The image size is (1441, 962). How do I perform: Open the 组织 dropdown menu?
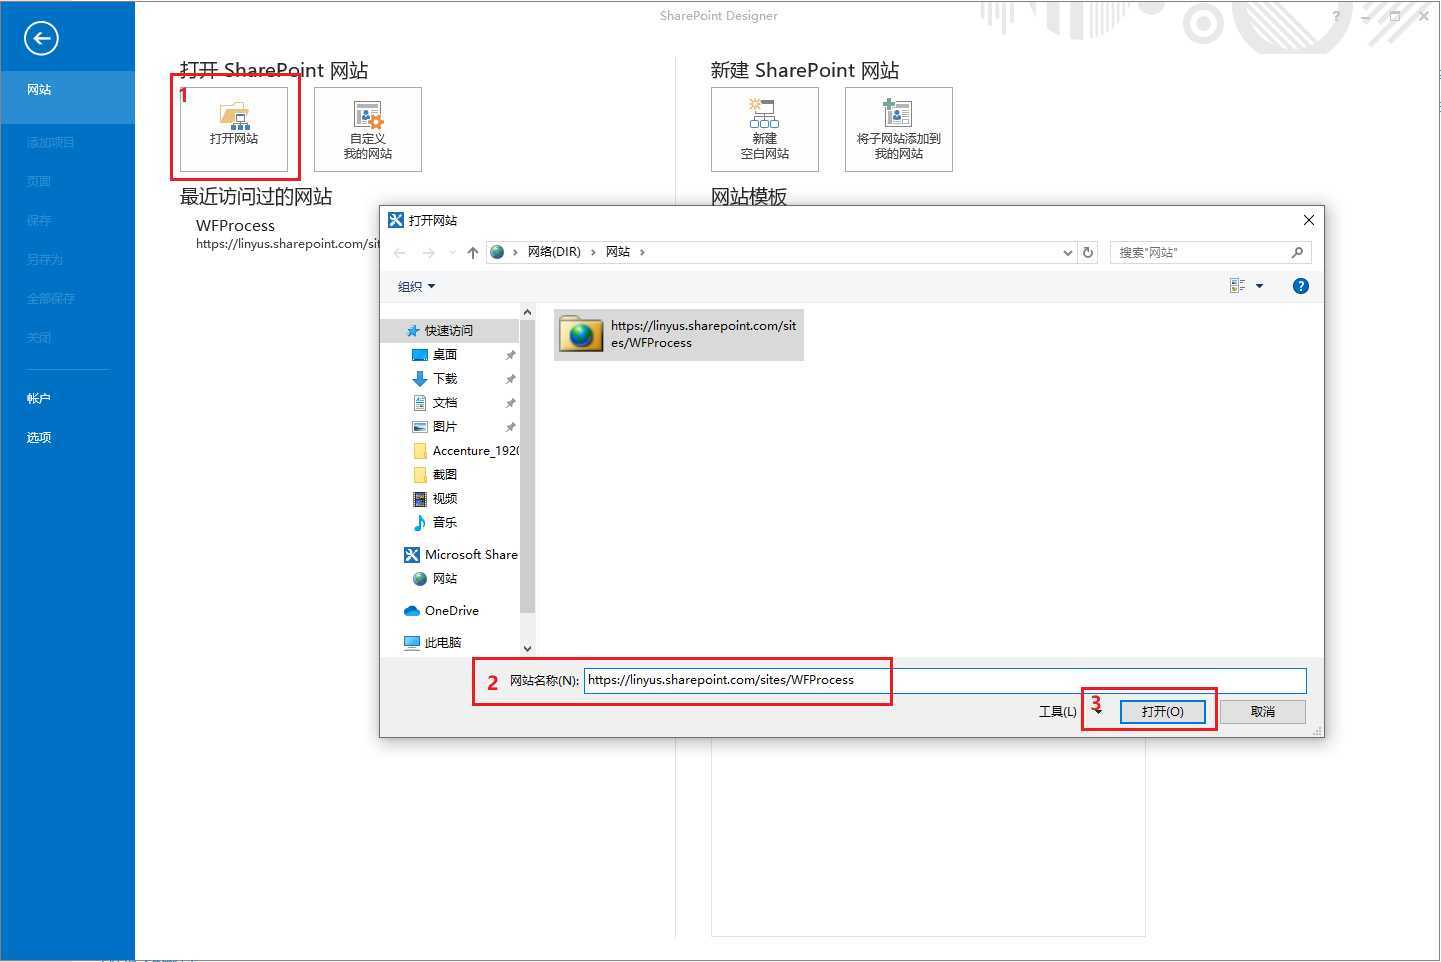[416, 287]
